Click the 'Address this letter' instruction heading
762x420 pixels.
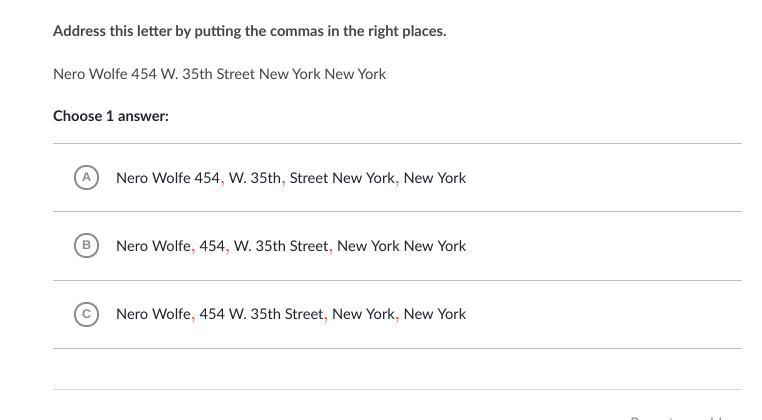pos(249,31)
